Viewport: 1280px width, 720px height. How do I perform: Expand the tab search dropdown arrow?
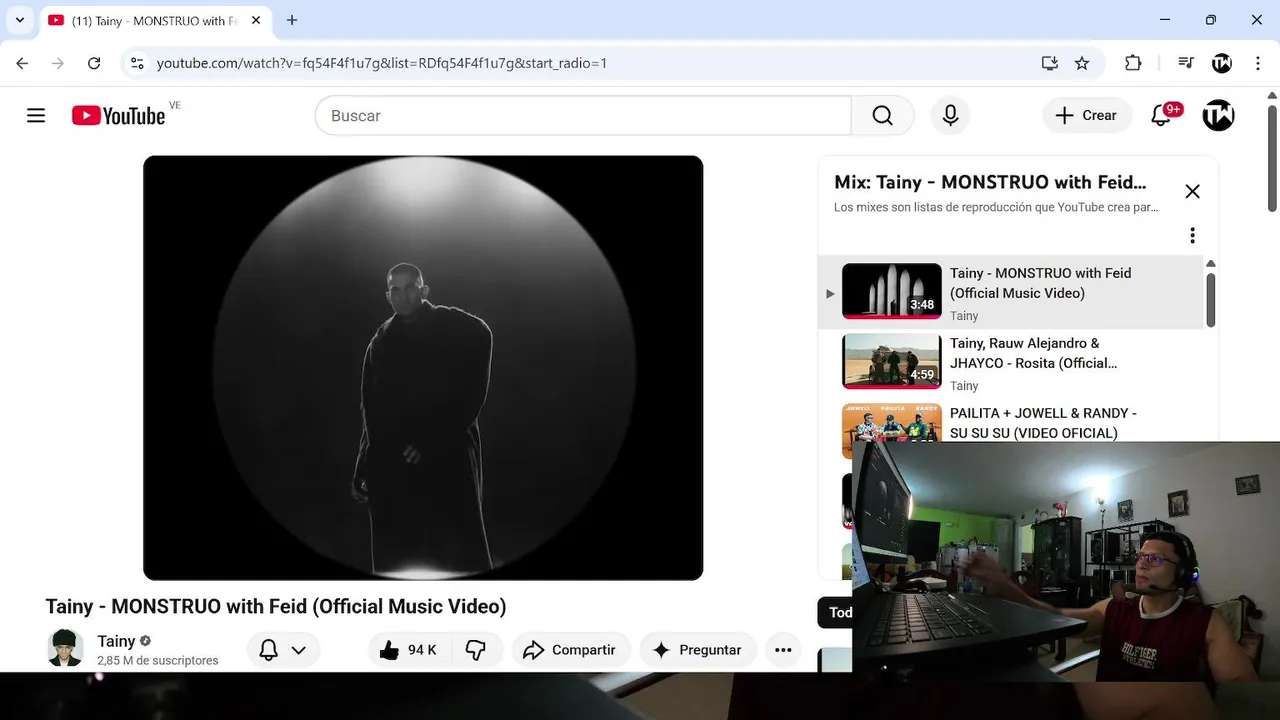[x=19, y=20]
